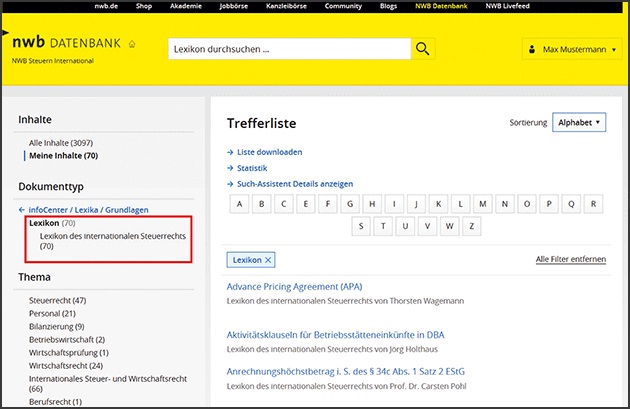Image resolution: width=630 pixels, height=409 pixels.
Task: Select Steuerrecht (47) topic filter
Action: (x=57, y=300)
